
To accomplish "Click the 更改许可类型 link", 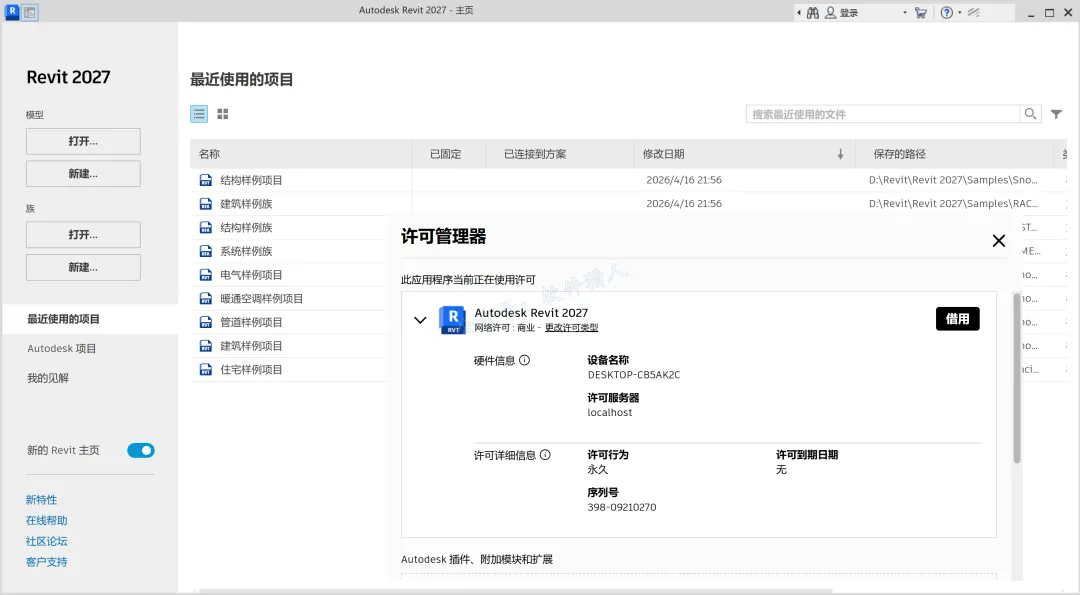I will pos(572,328).
